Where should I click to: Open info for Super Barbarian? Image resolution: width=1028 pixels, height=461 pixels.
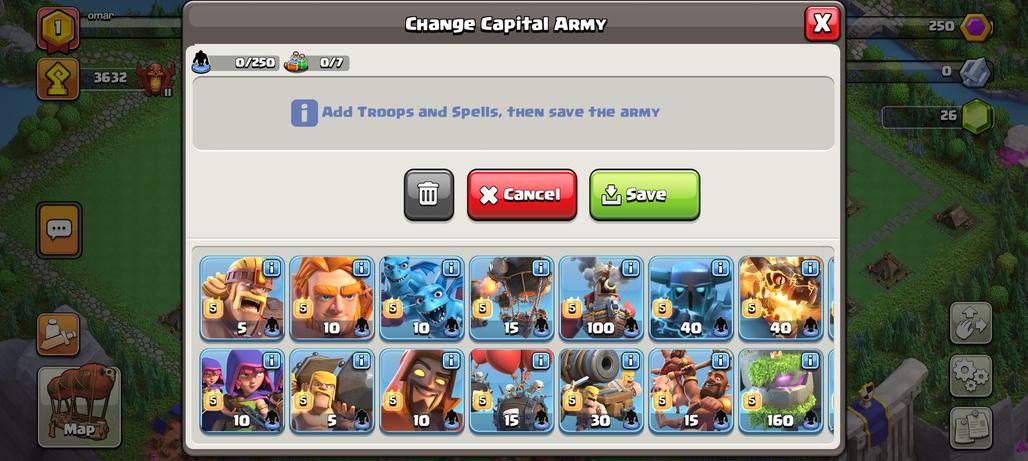coord(271,268)
